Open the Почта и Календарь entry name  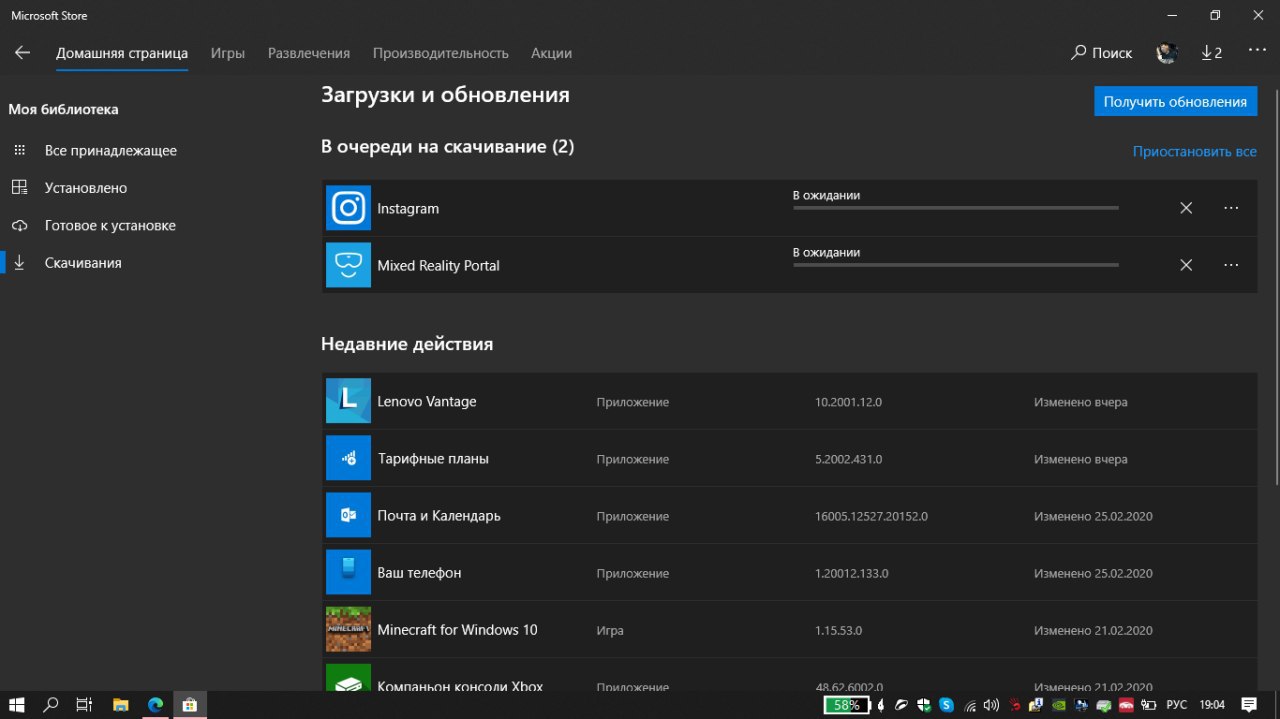click(439, 515)
